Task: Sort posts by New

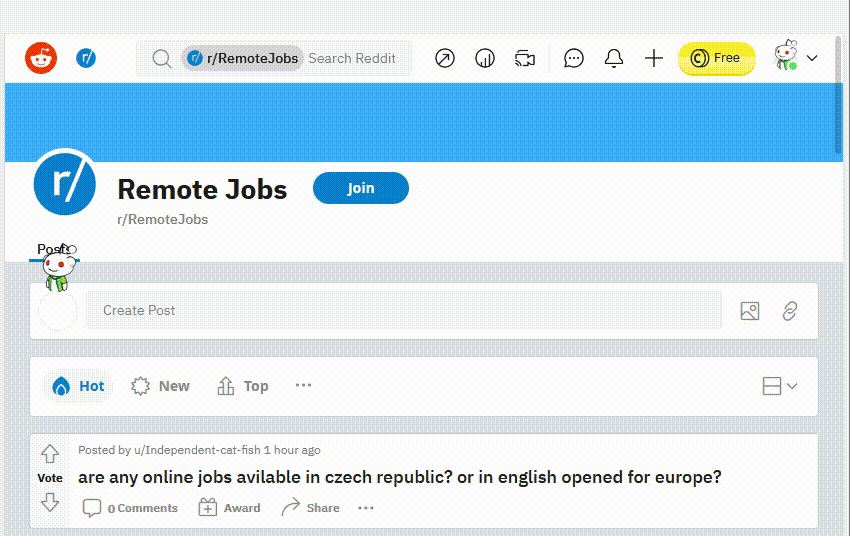Action: point(160,386)
